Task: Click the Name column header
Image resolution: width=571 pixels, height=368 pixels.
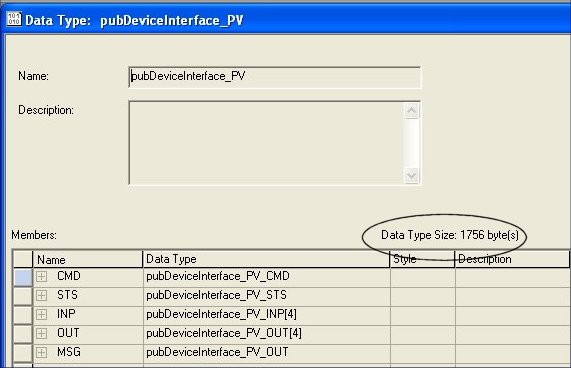Action: click(x=88, y=259)
